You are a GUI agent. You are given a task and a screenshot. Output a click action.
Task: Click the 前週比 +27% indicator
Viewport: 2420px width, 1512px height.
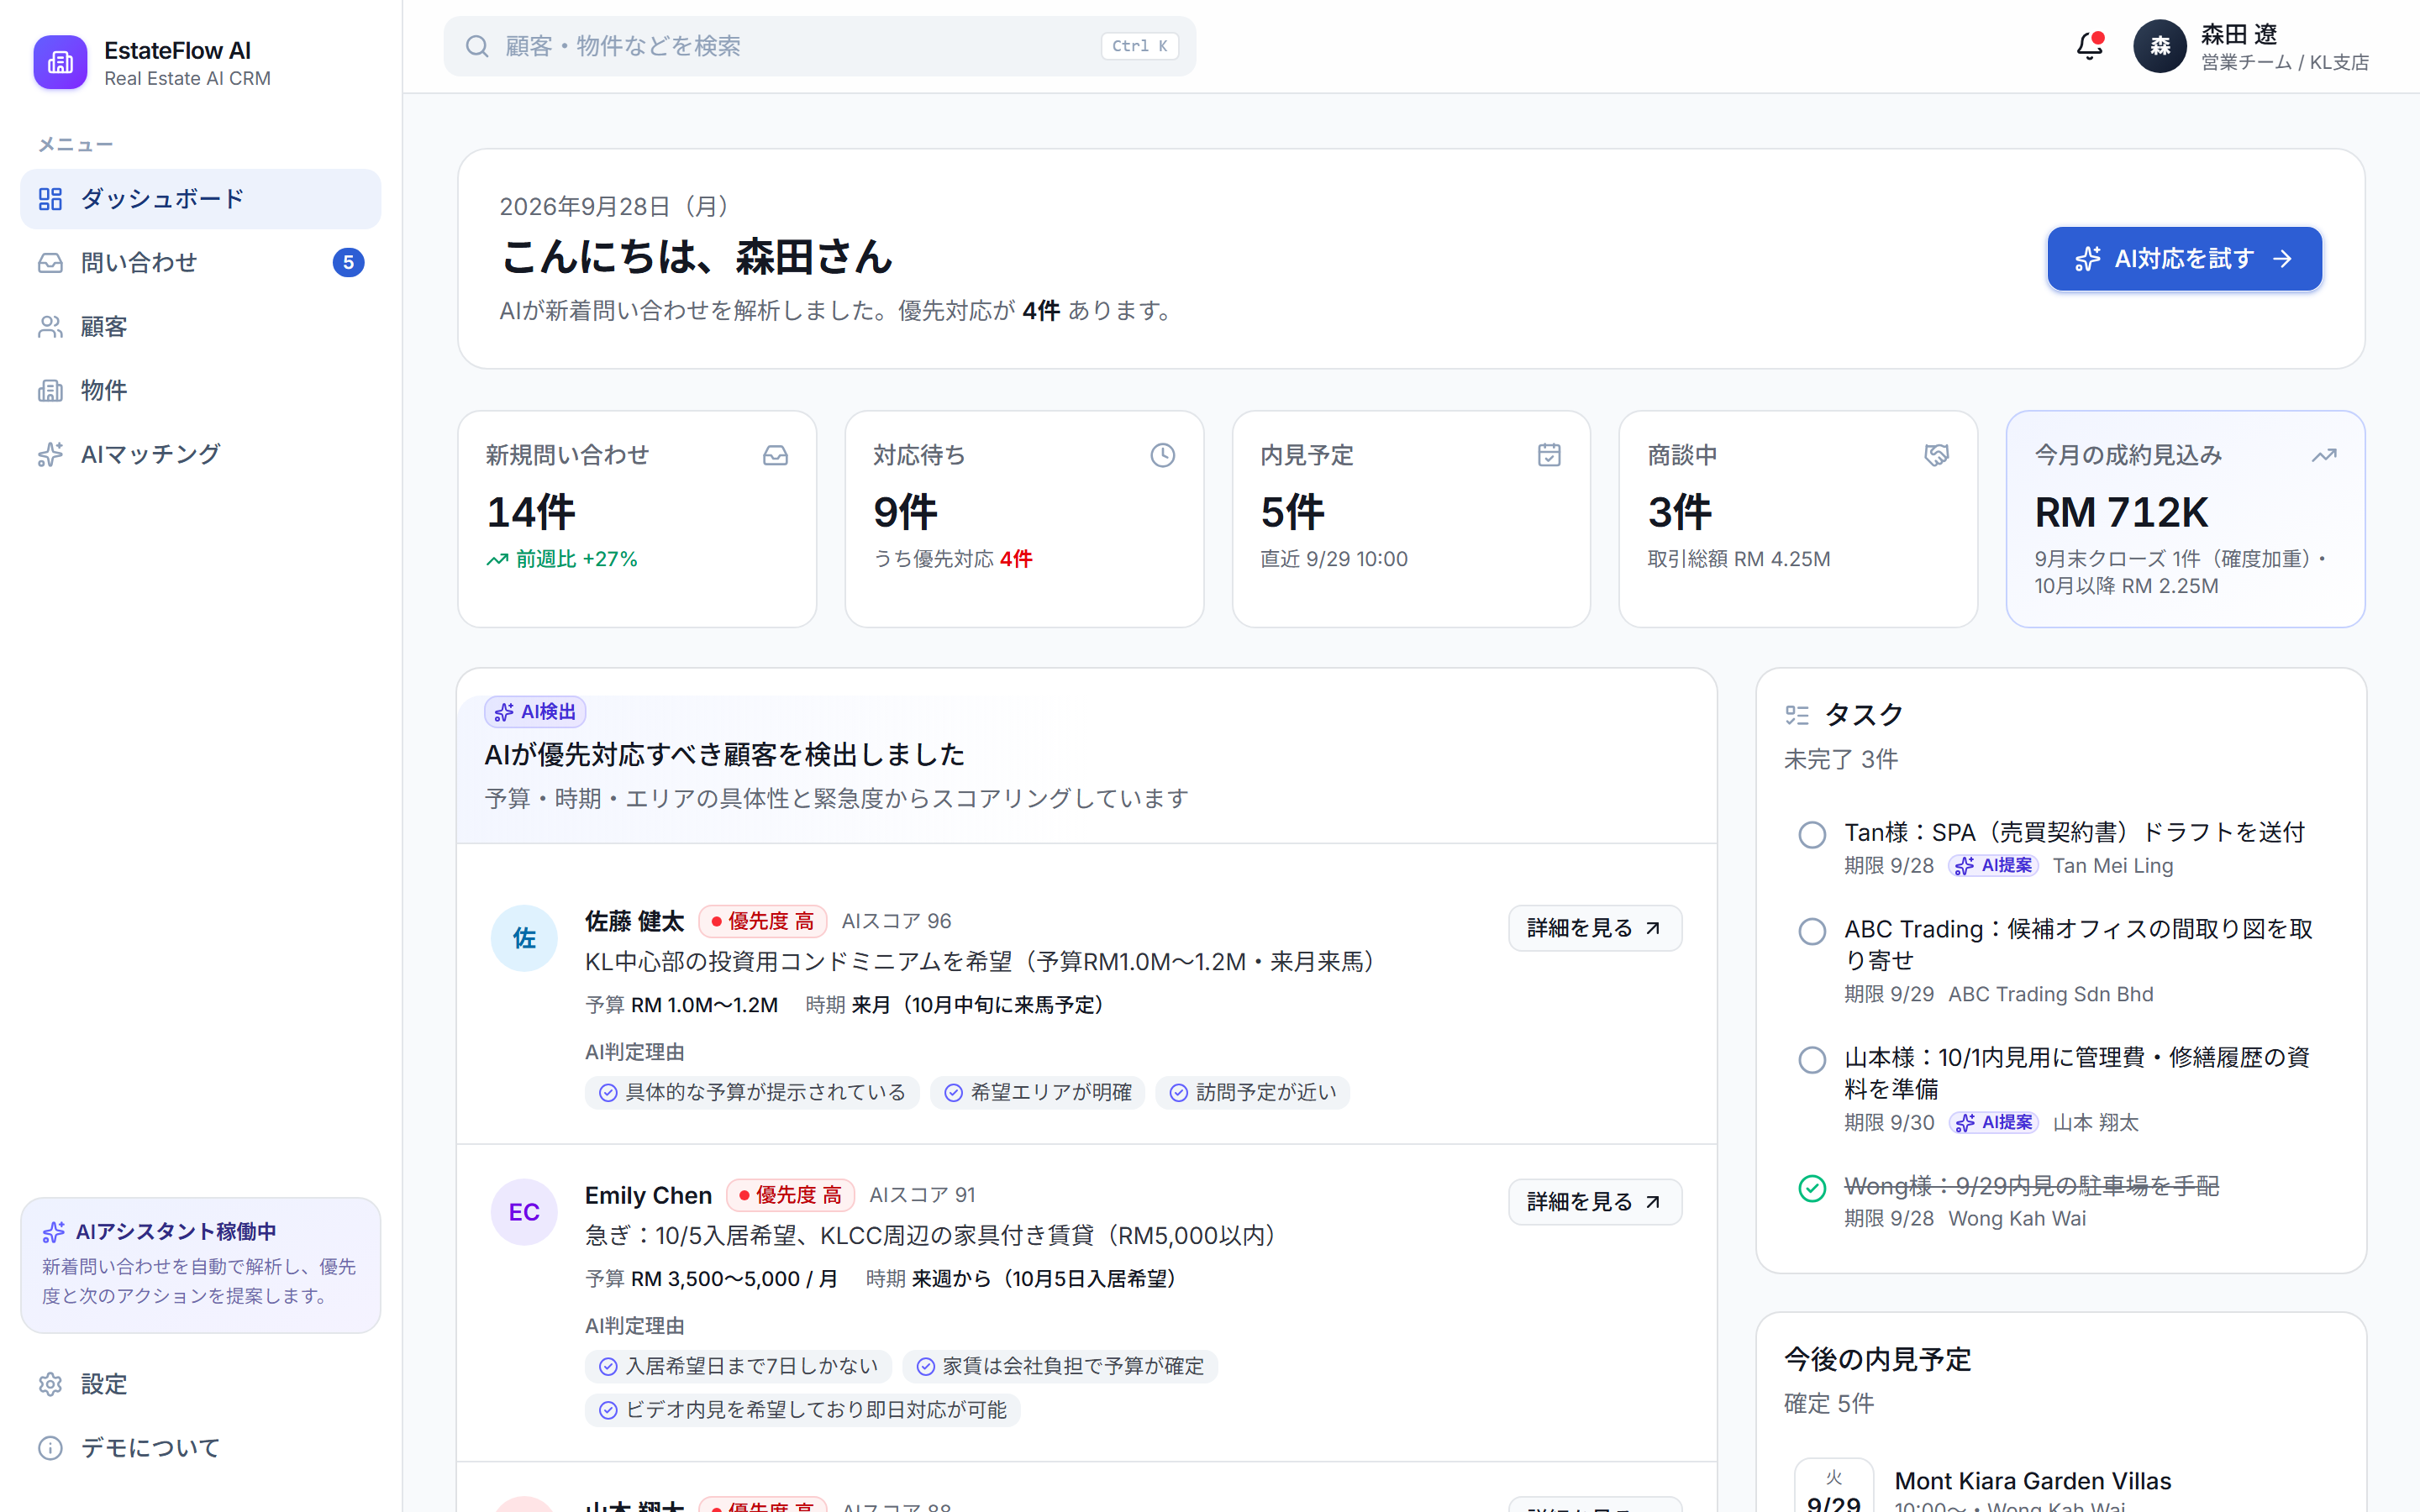pos(562,559)
